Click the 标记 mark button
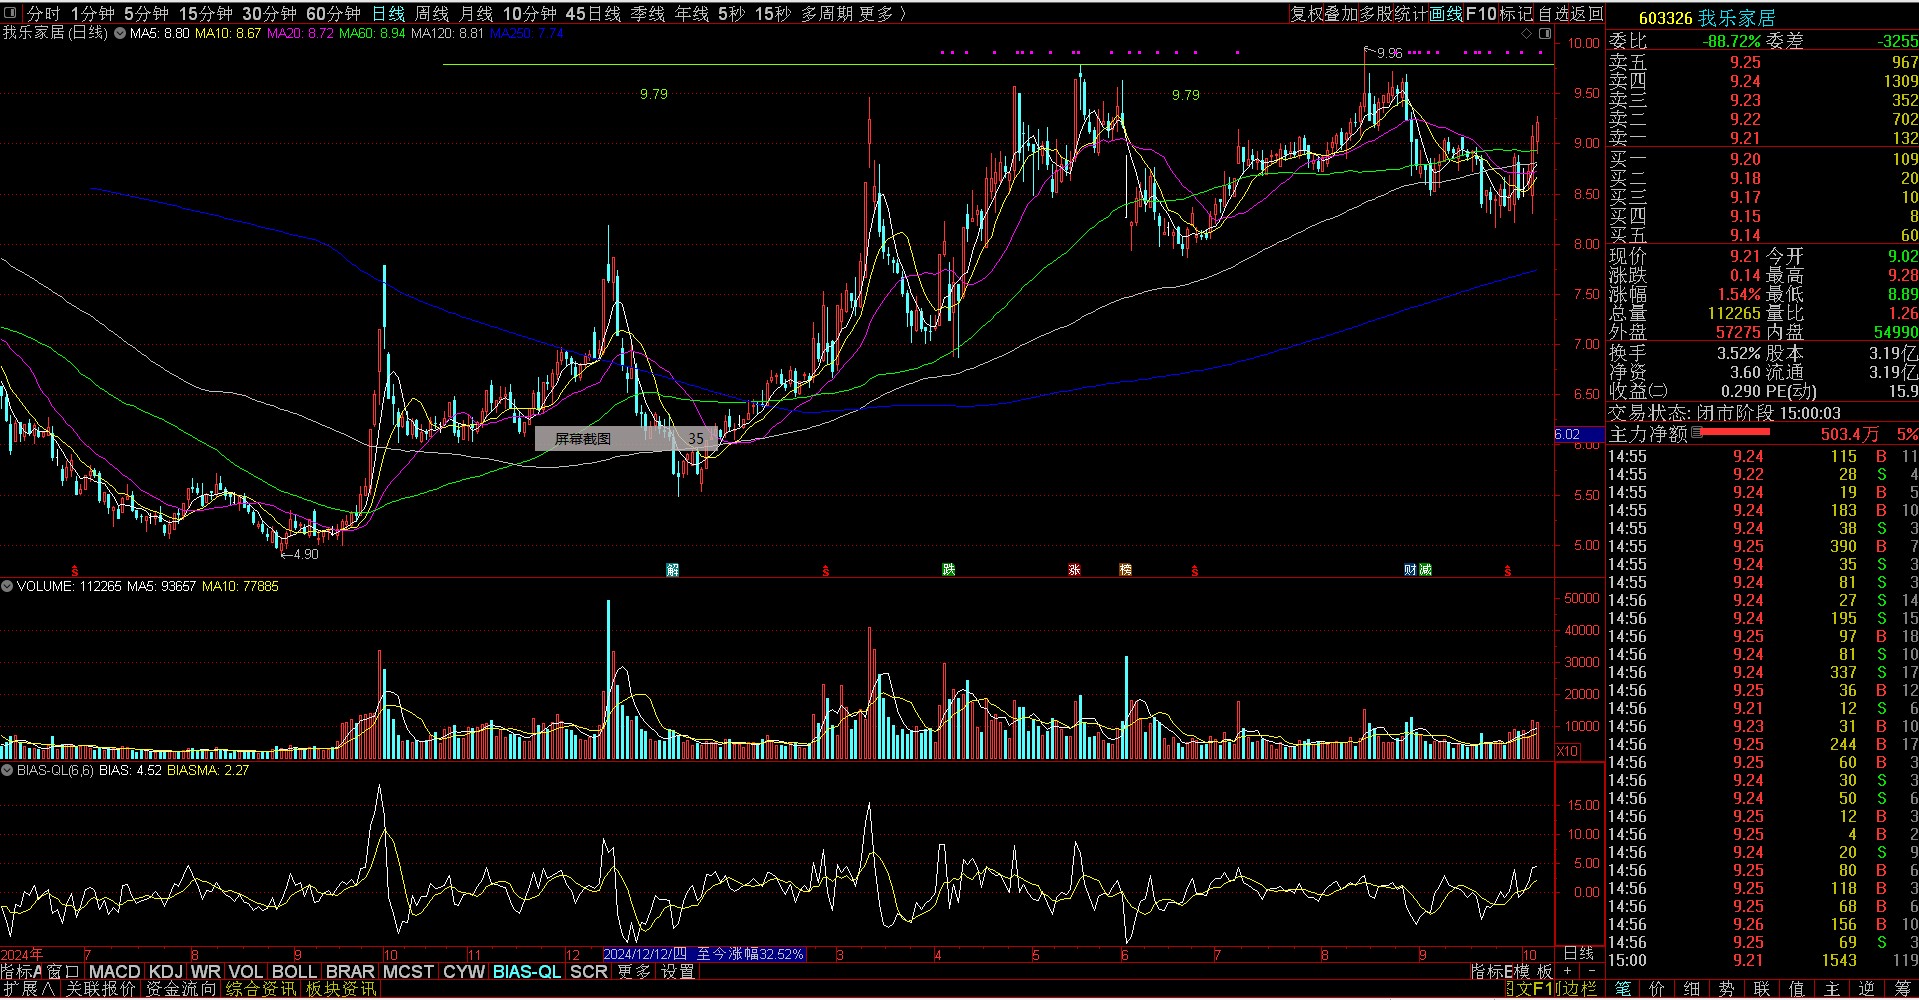 tap(1516, 14)
